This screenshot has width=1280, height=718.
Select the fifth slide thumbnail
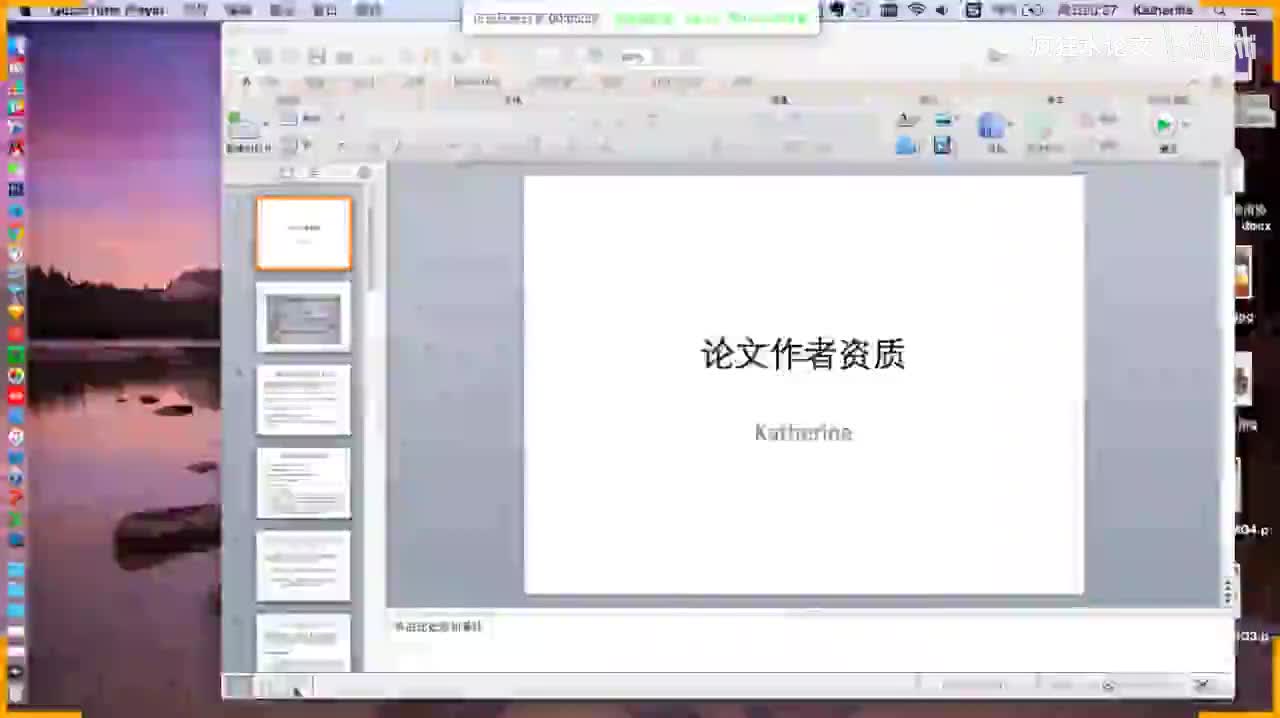pos(304,566)
